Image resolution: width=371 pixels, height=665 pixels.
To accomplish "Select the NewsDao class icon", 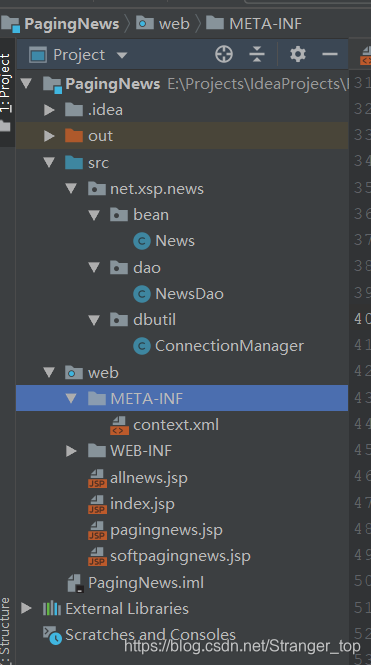I will coord(142,293).
